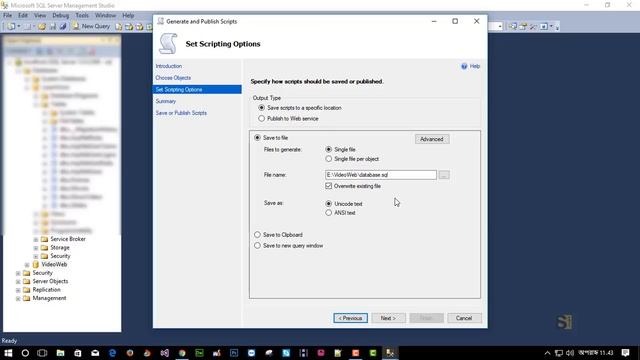Viewport: 640px width, 360px height.
Task: Click the VideoWeb database icon
Action: [x=36, y=264]
